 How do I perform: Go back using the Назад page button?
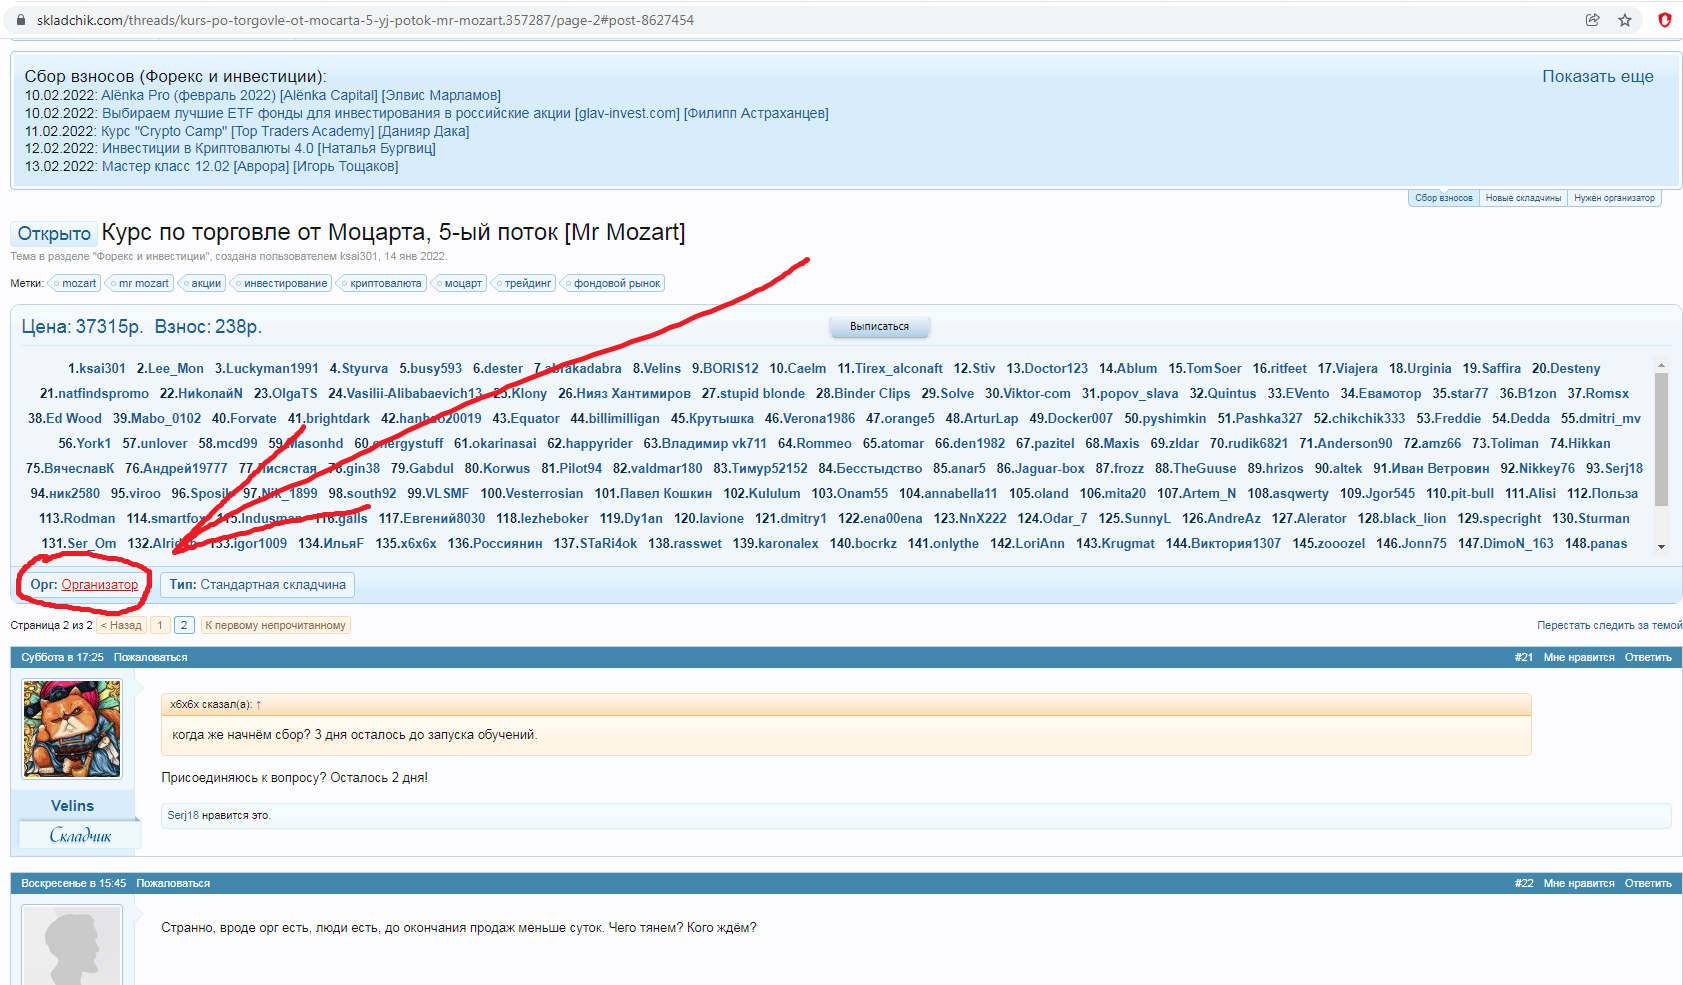[122, 625]
